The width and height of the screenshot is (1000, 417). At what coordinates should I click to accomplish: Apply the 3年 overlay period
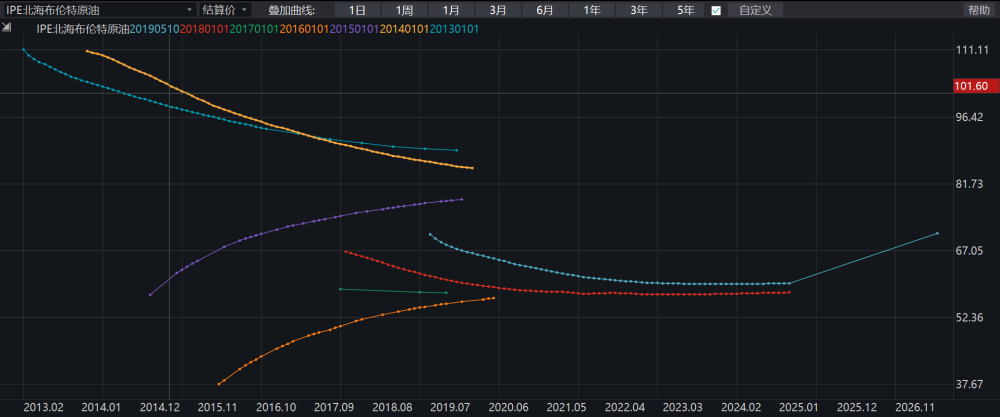[x=639, y=10]
